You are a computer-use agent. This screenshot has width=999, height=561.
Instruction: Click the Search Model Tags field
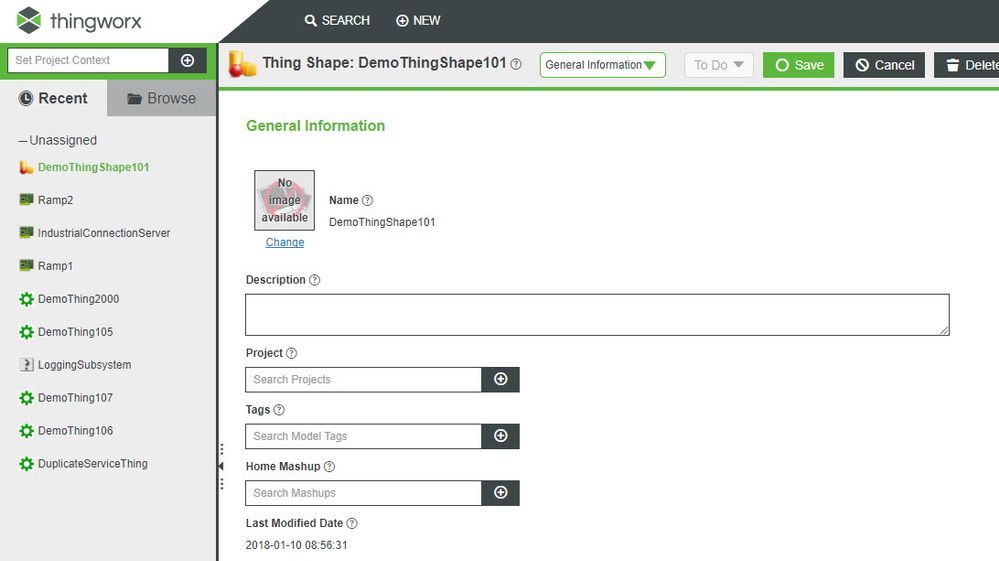363,436
